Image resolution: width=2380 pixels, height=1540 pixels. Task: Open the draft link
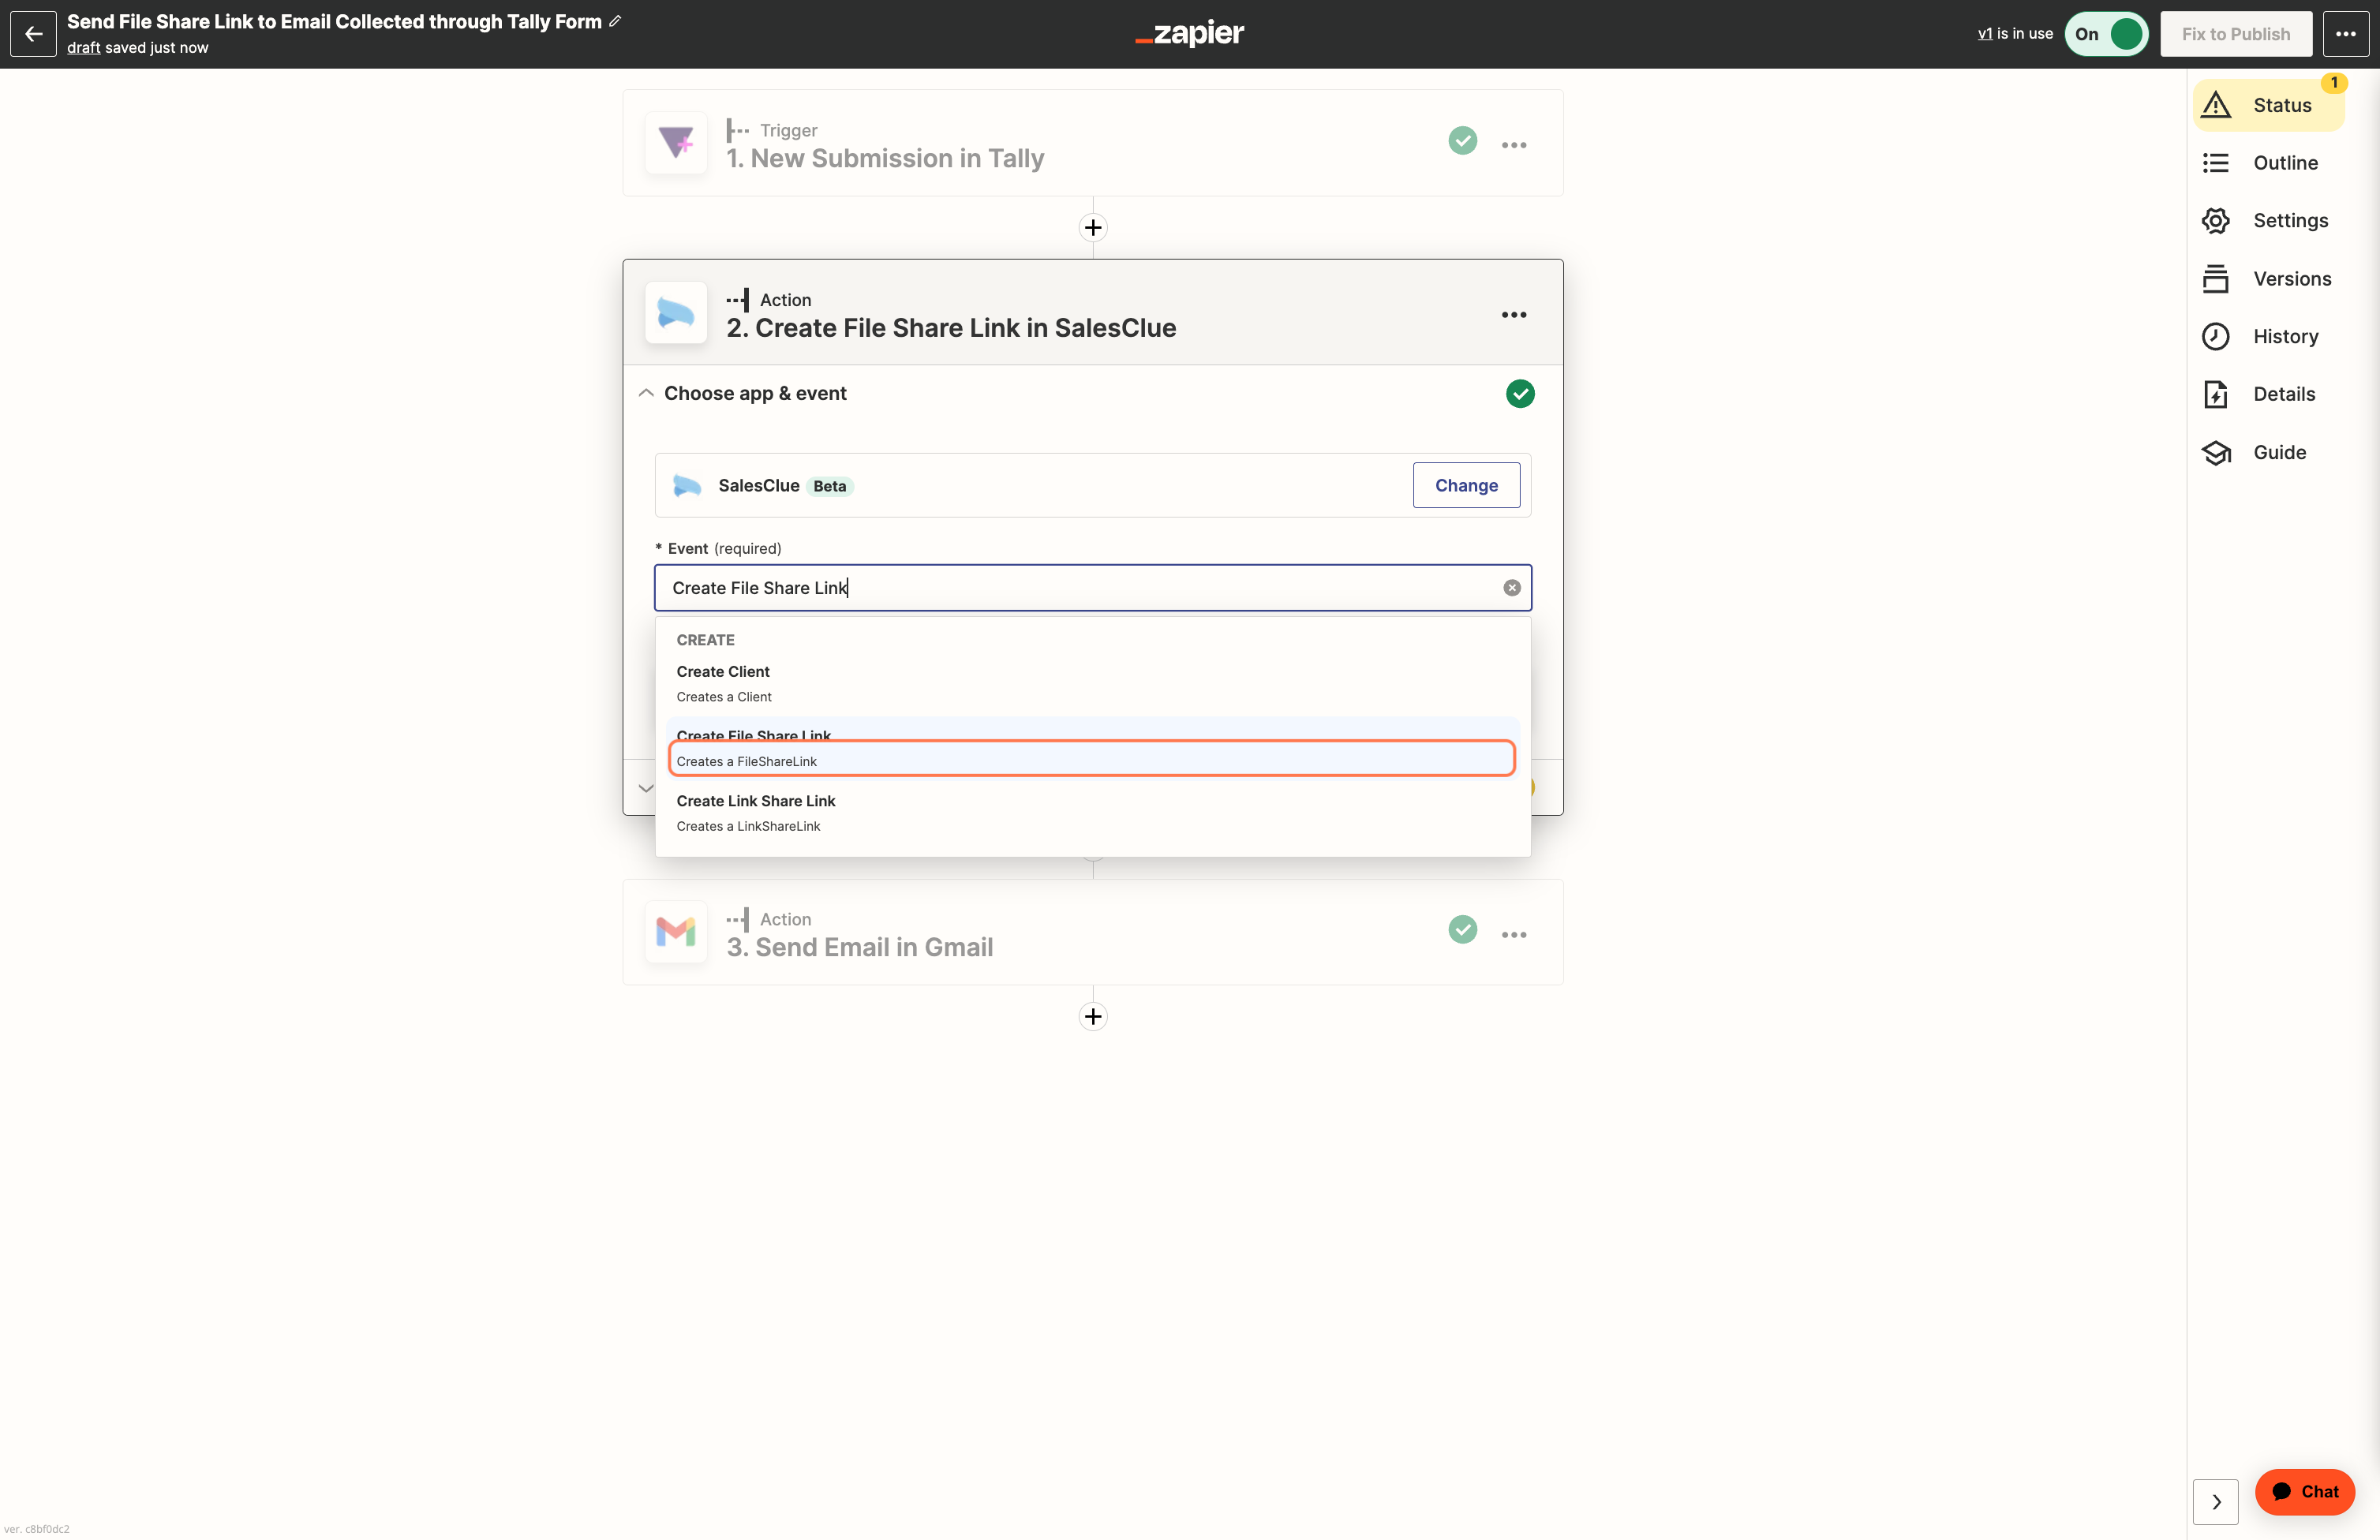[83, 48]
